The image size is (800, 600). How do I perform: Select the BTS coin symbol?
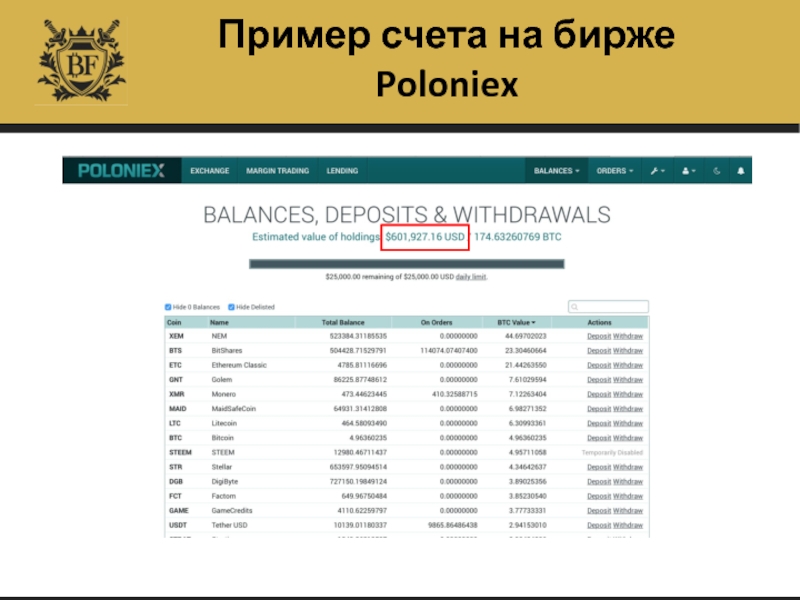(x=176, y=351)
